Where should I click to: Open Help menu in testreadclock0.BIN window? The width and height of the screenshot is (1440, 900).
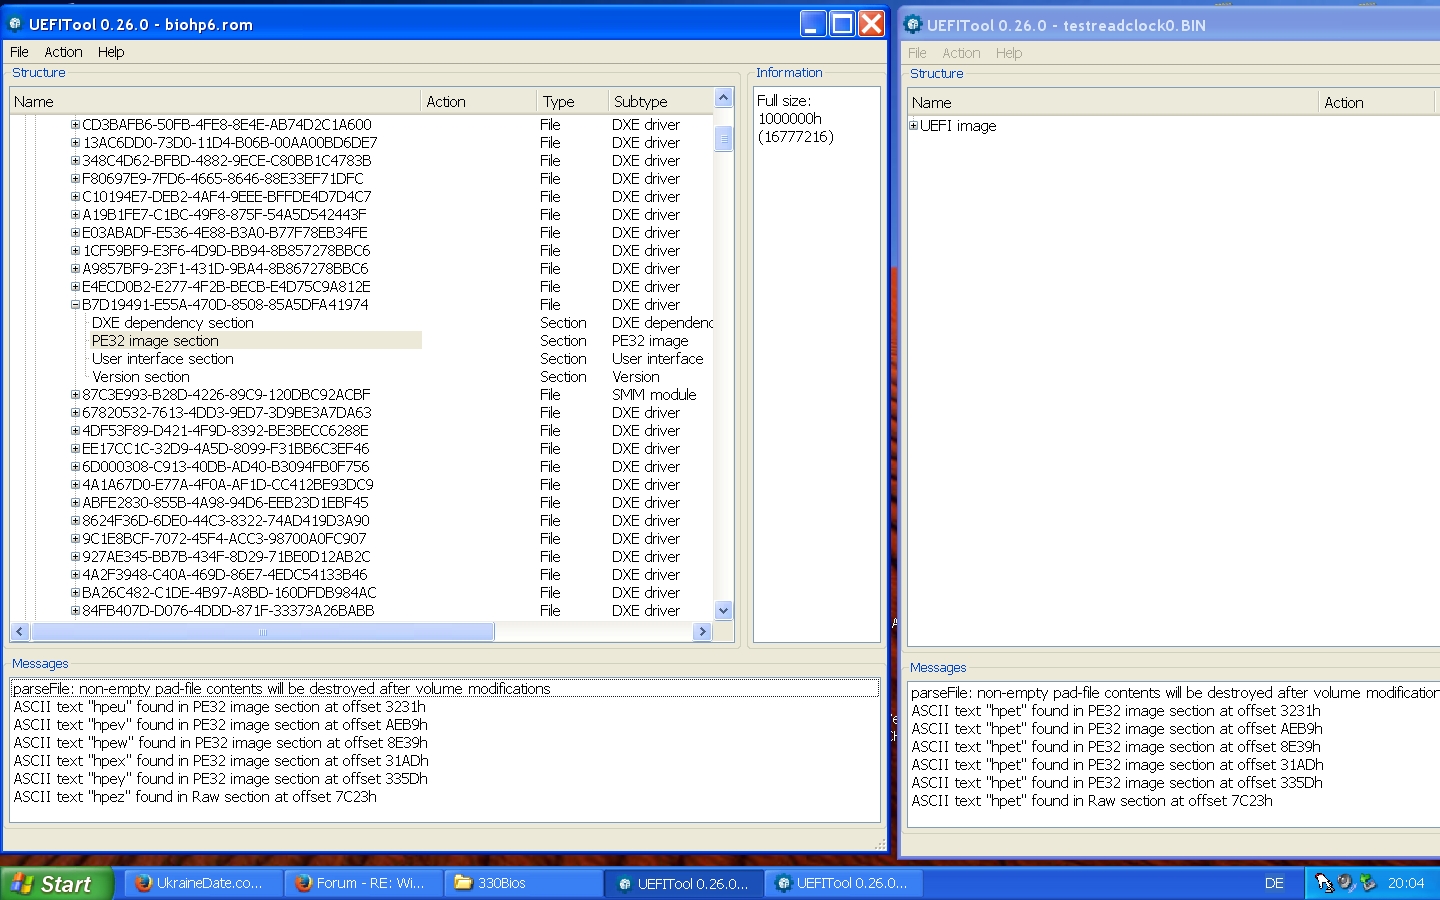[x=1009, y=53]
